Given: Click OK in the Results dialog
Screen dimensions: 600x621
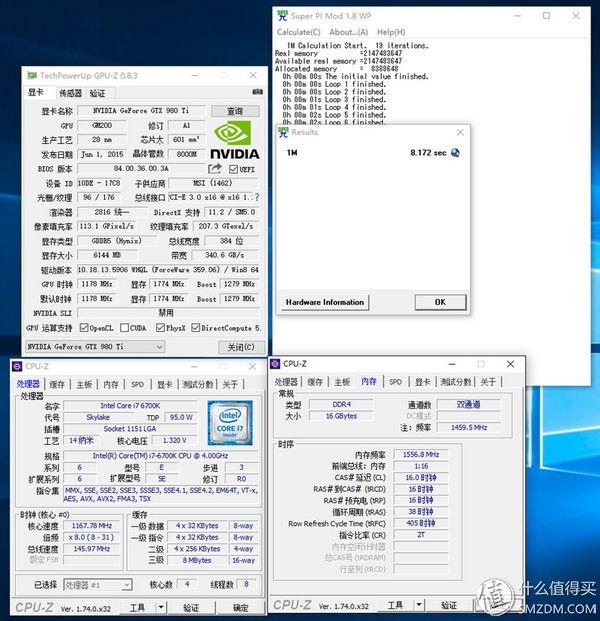Looking at the screenshot, I should click(x=440, y=302).
